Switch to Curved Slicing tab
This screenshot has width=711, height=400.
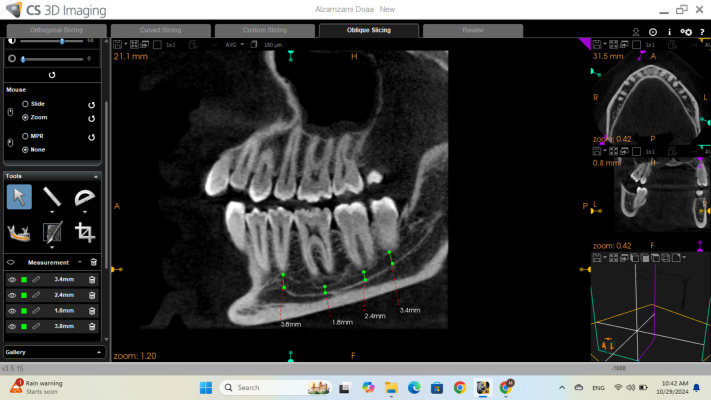tap(161, 30)
